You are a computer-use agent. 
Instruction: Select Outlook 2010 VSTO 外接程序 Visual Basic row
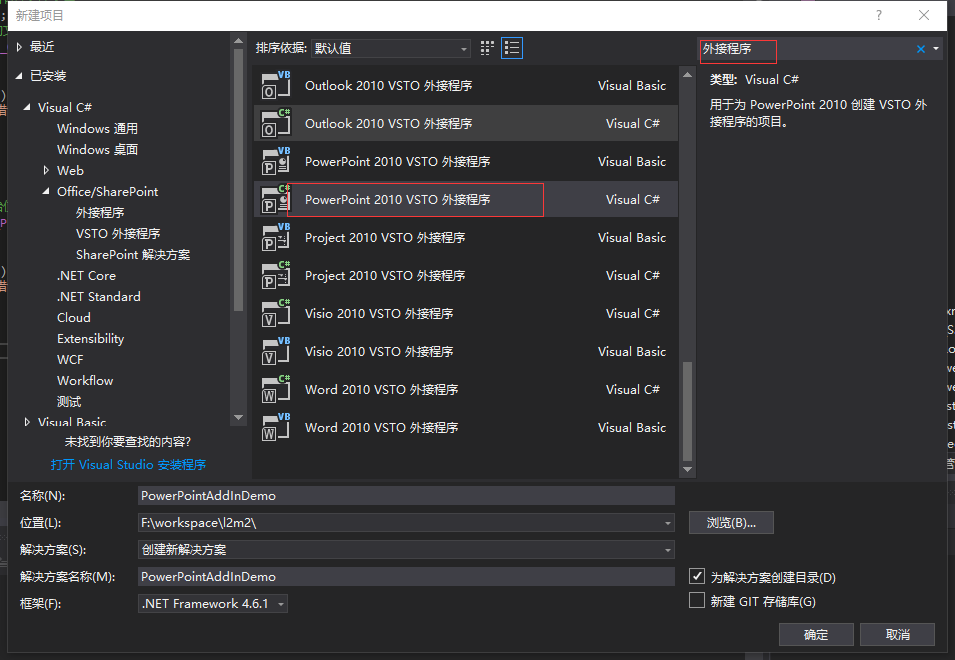click(465, 85)
